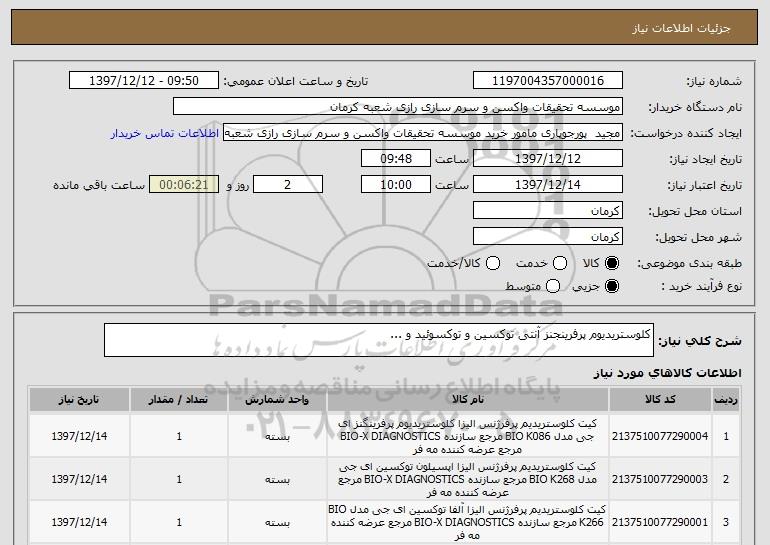Click row 1 unit بسته cell
This screenshot has width=770, height=545.
pyautogui.click(x=277, y=436)
